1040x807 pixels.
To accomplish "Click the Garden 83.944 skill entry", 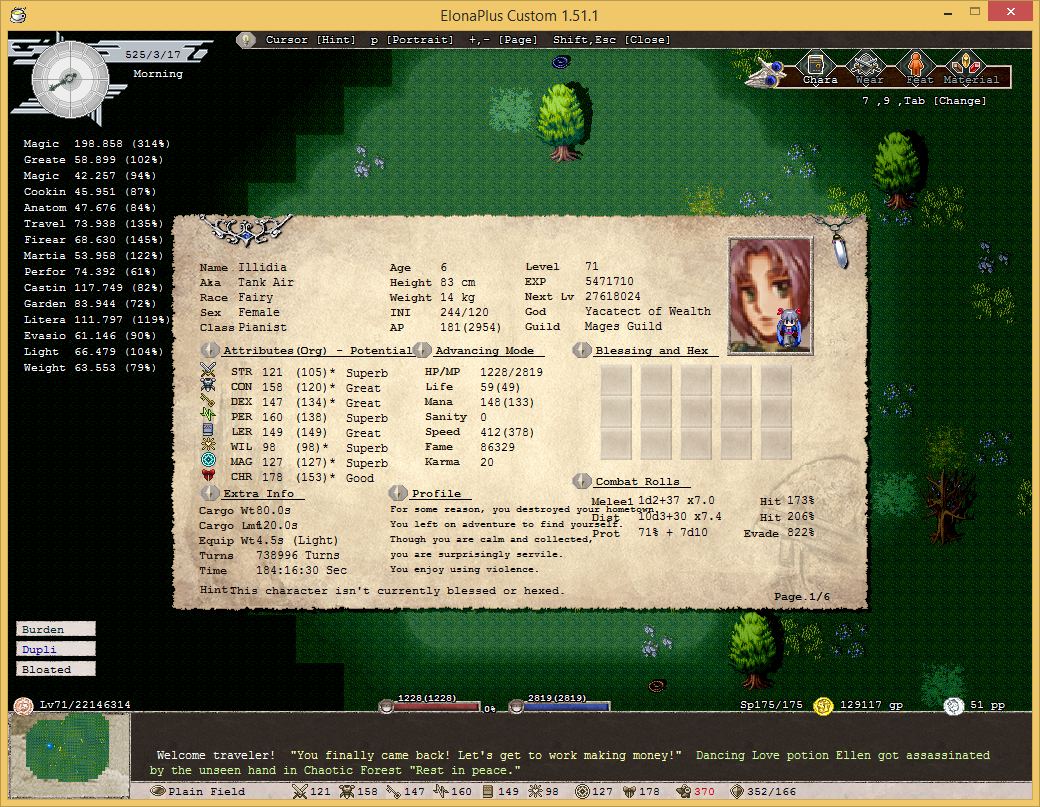I will point(90,304).
